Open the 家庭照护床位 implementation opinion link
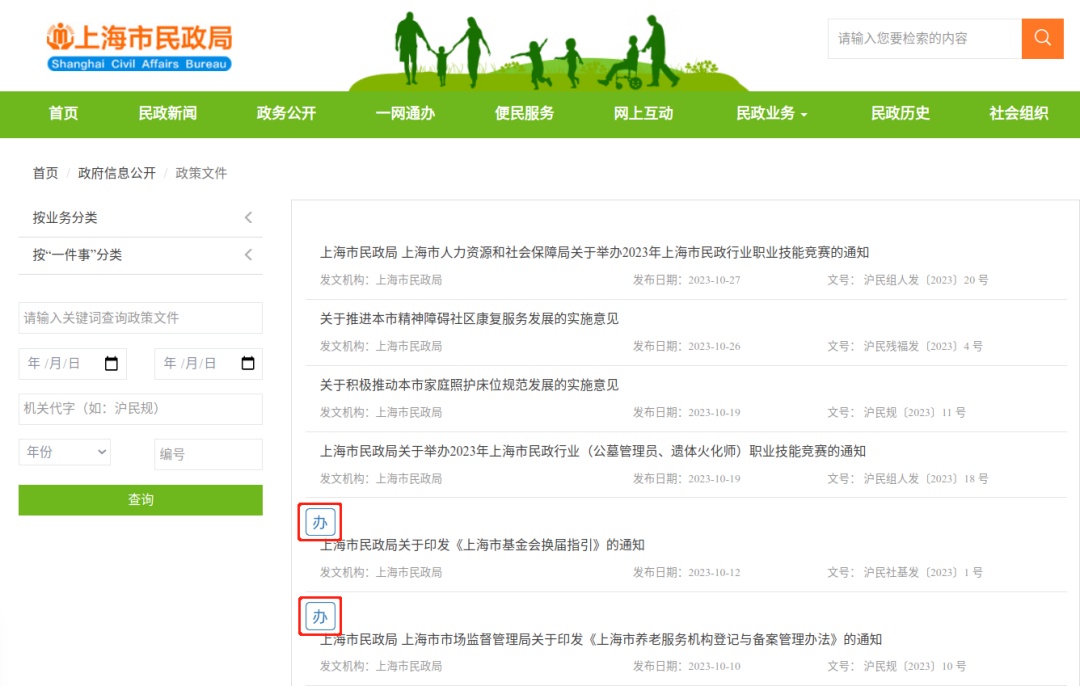This screenshot has width=1080, height=686. tap(469, 385)
